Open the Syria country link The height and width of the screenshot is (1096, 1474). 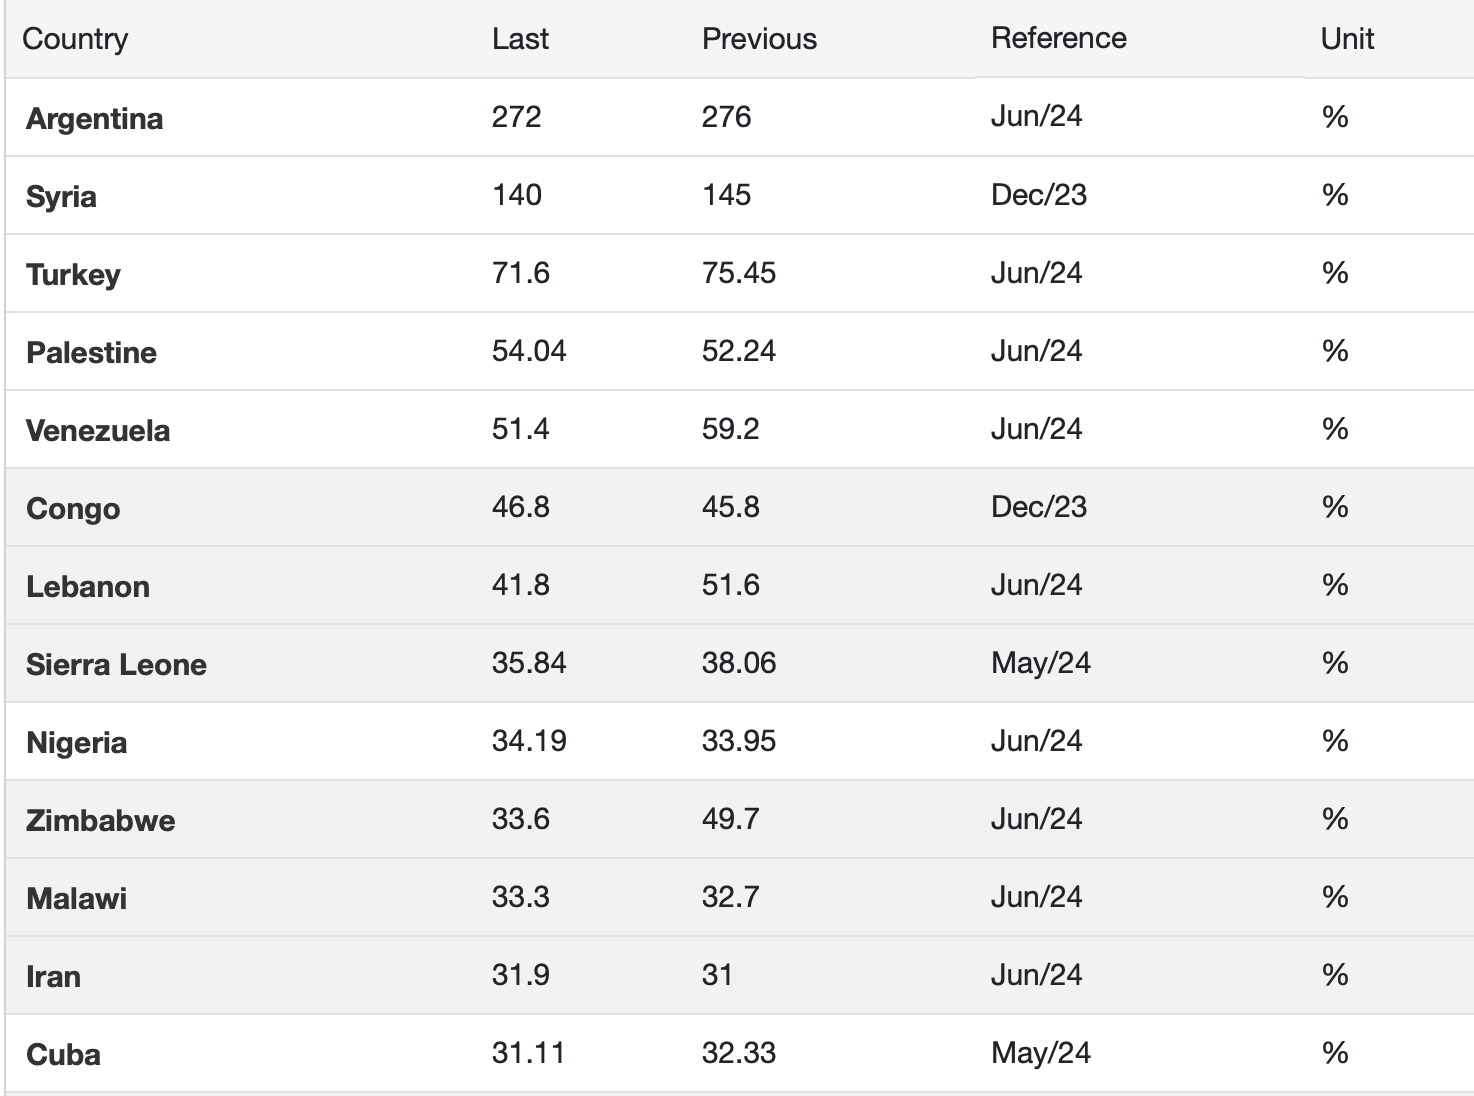click(61, 196)
